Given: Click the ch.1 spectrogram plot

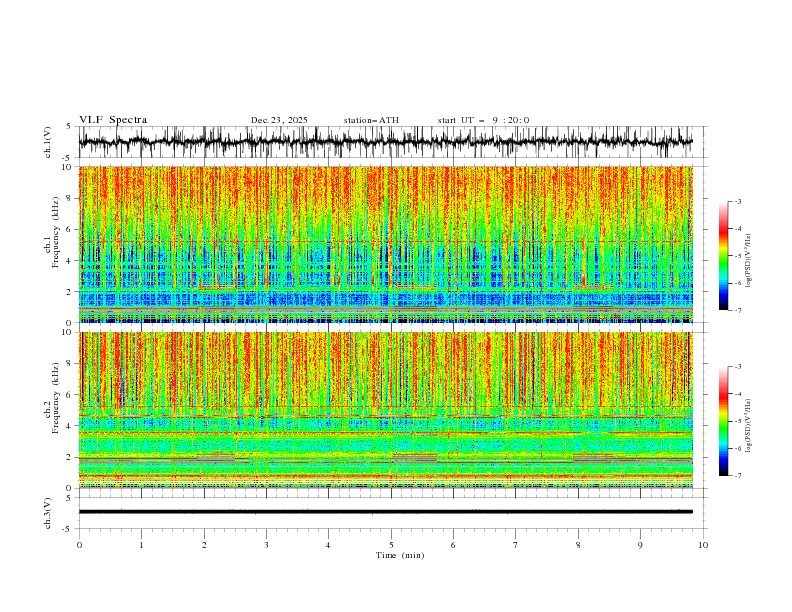Looking at the screenshot, I should 385,244.
